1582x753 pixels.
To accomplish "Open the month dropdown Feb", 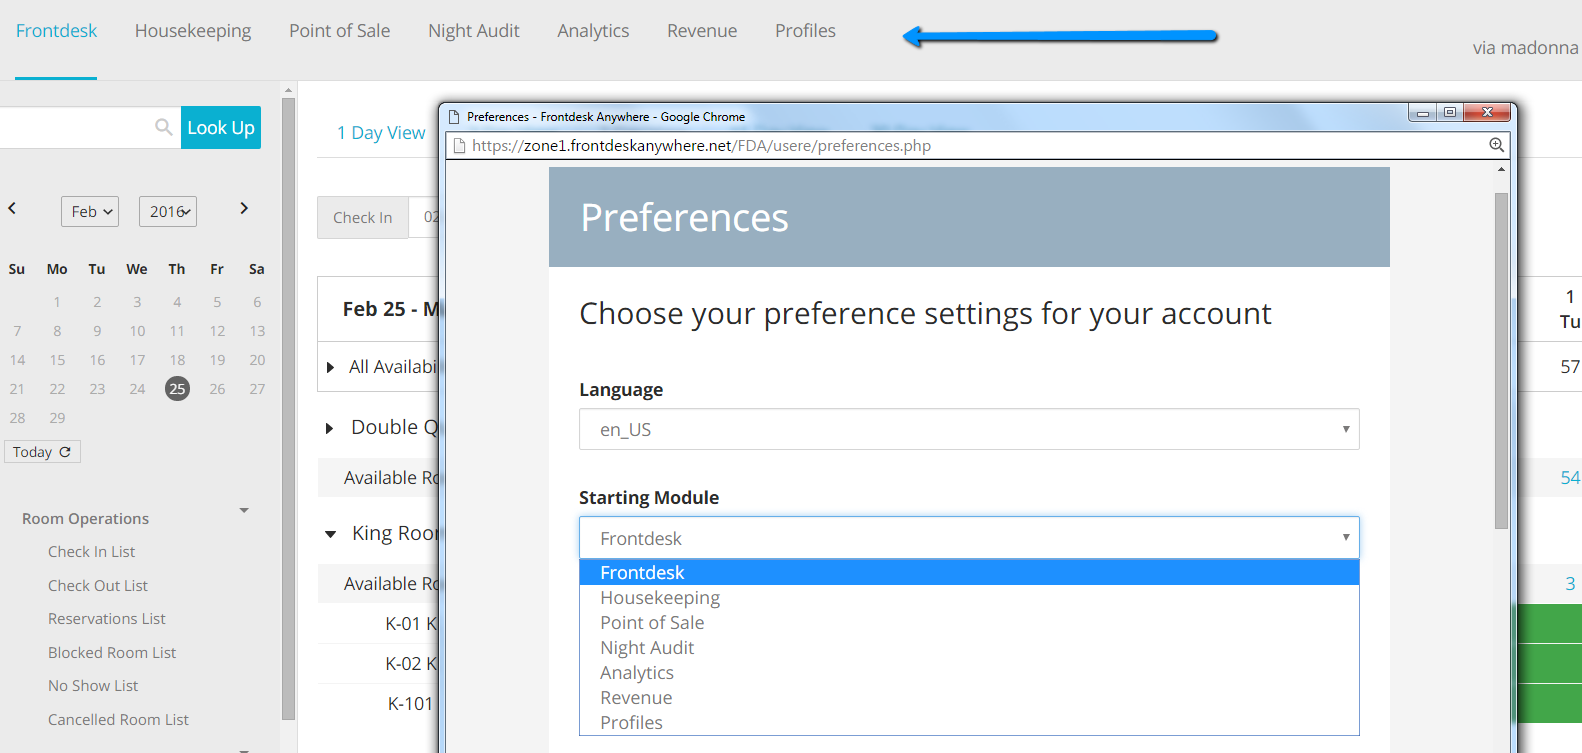I will 90,211.
